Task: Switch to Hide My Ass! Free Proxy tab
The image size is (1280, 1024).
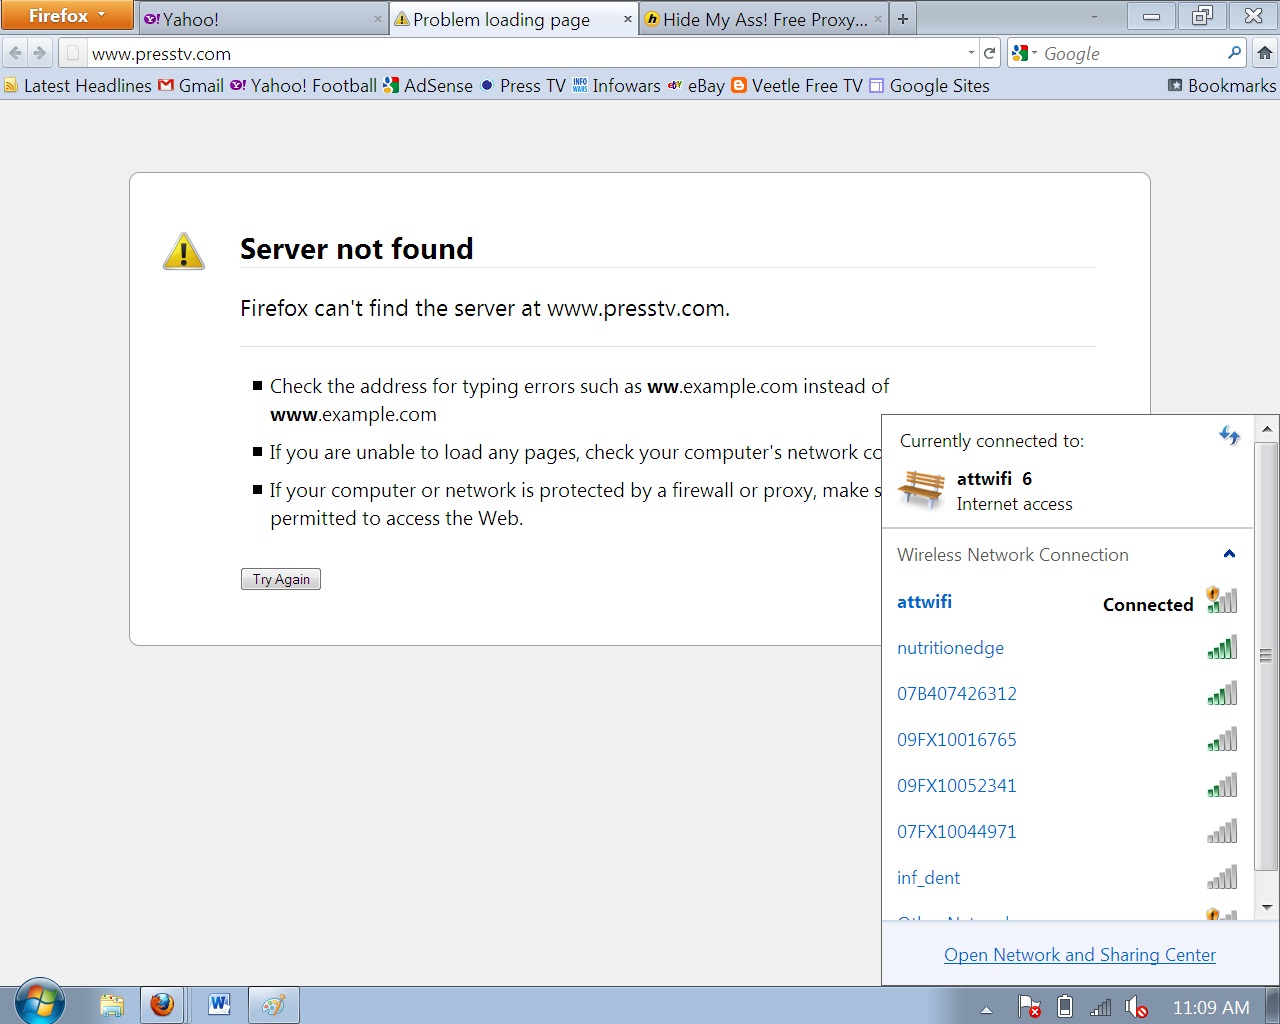Action: [x=763, y=19]
